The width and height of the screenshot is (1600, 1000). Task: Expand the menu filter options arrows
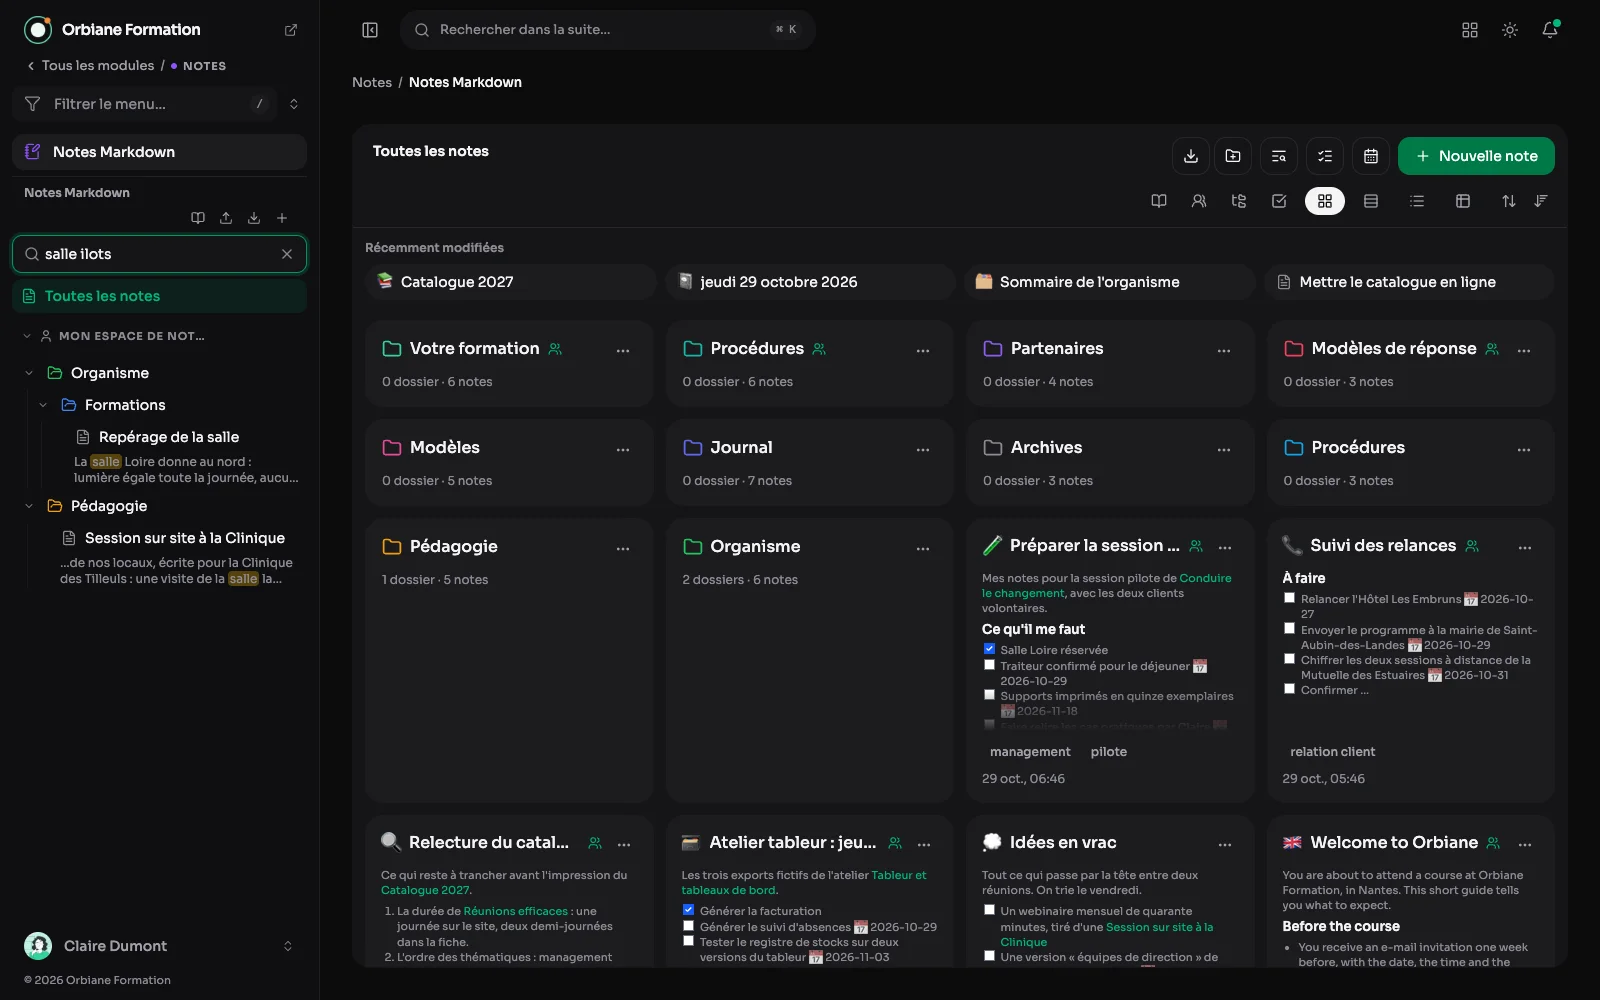294,104
